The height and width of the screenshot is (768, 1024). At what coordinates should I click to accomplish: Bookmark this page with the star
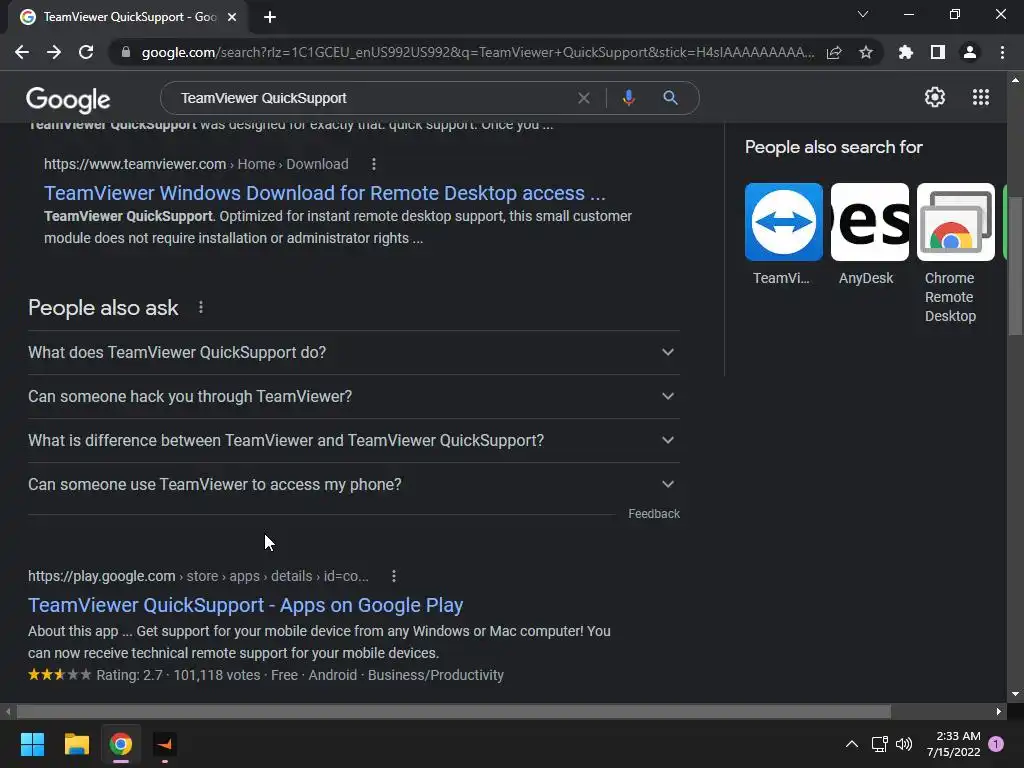[x=866, y=52]
